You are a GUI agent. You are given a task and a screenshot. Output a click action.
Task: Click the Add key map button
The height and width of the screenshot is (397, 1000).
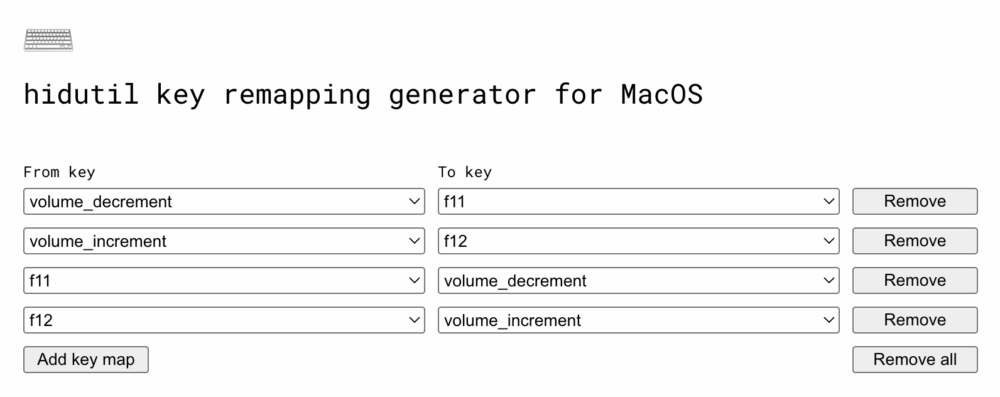click(86, 360)
